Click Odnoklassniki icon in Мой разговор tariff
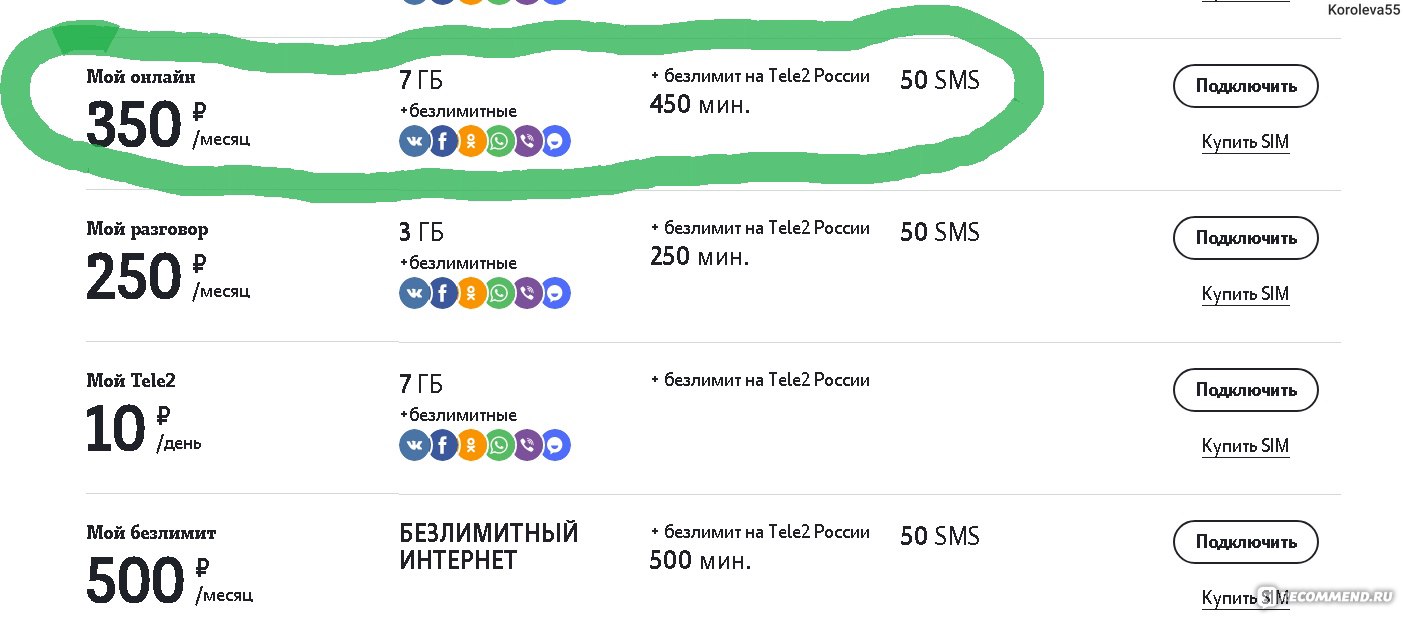The height and width of the screenshot is (618, 1404). point(471,293)
